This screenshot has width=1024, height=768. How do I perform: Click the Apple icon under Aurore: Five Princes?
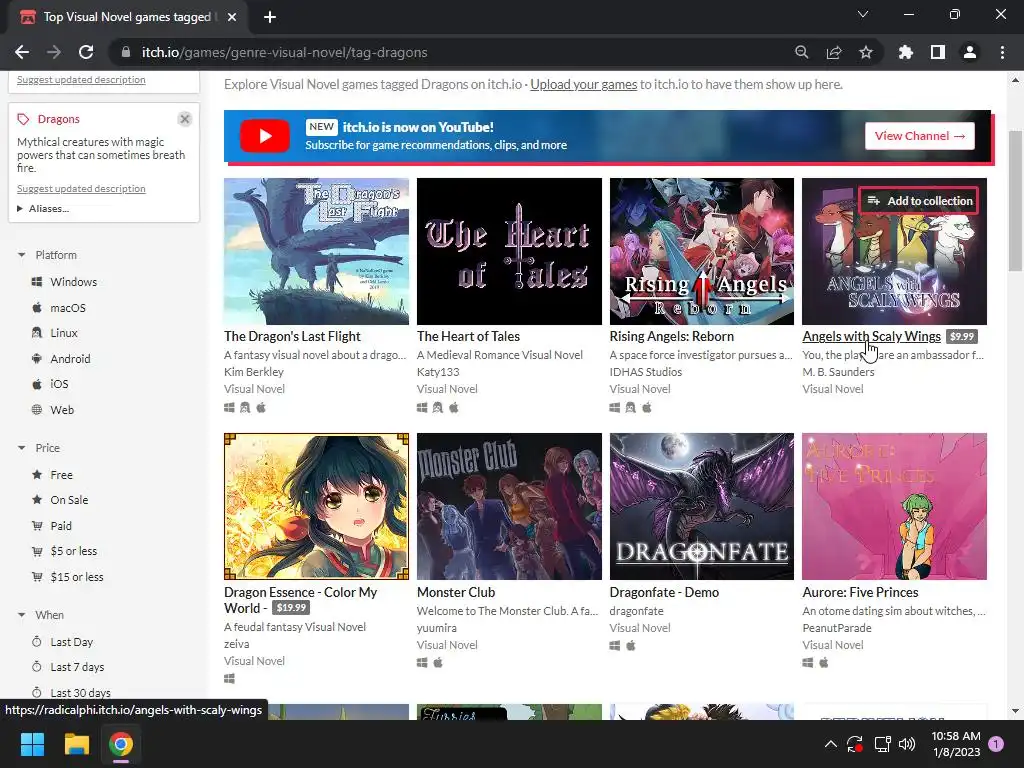click(x=824, y=662)
